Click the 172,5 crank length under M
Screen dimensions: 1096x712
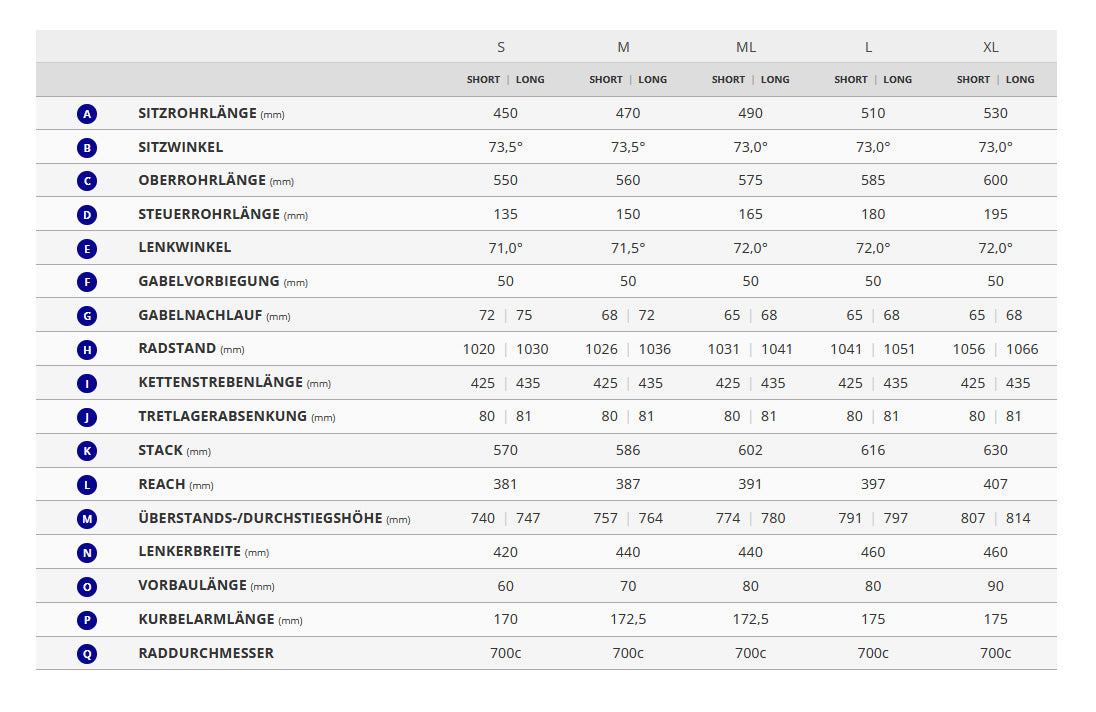click(x=628, y=619)
